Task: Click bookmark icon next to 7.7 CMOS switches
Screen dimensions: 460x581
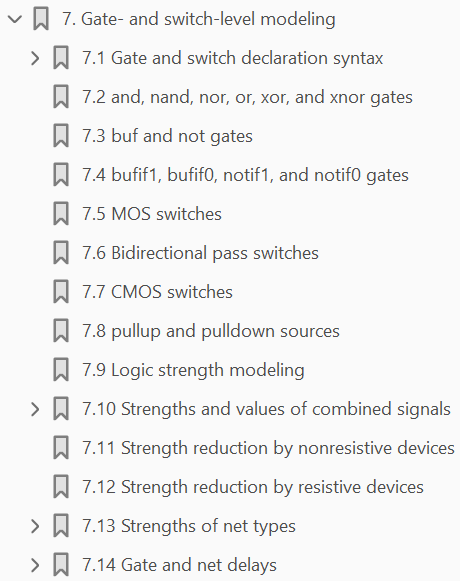Action: pos(61,292)
